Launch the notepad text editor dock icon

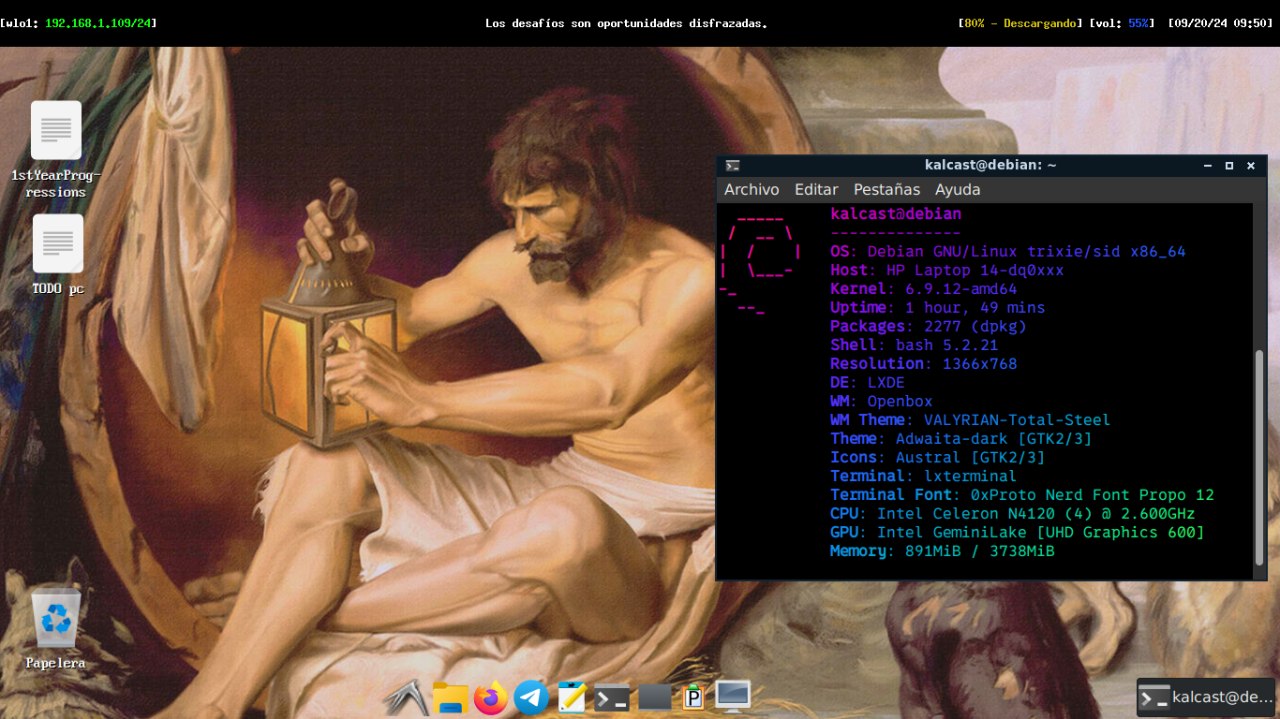pyautogui.click(x=572, y=697)
